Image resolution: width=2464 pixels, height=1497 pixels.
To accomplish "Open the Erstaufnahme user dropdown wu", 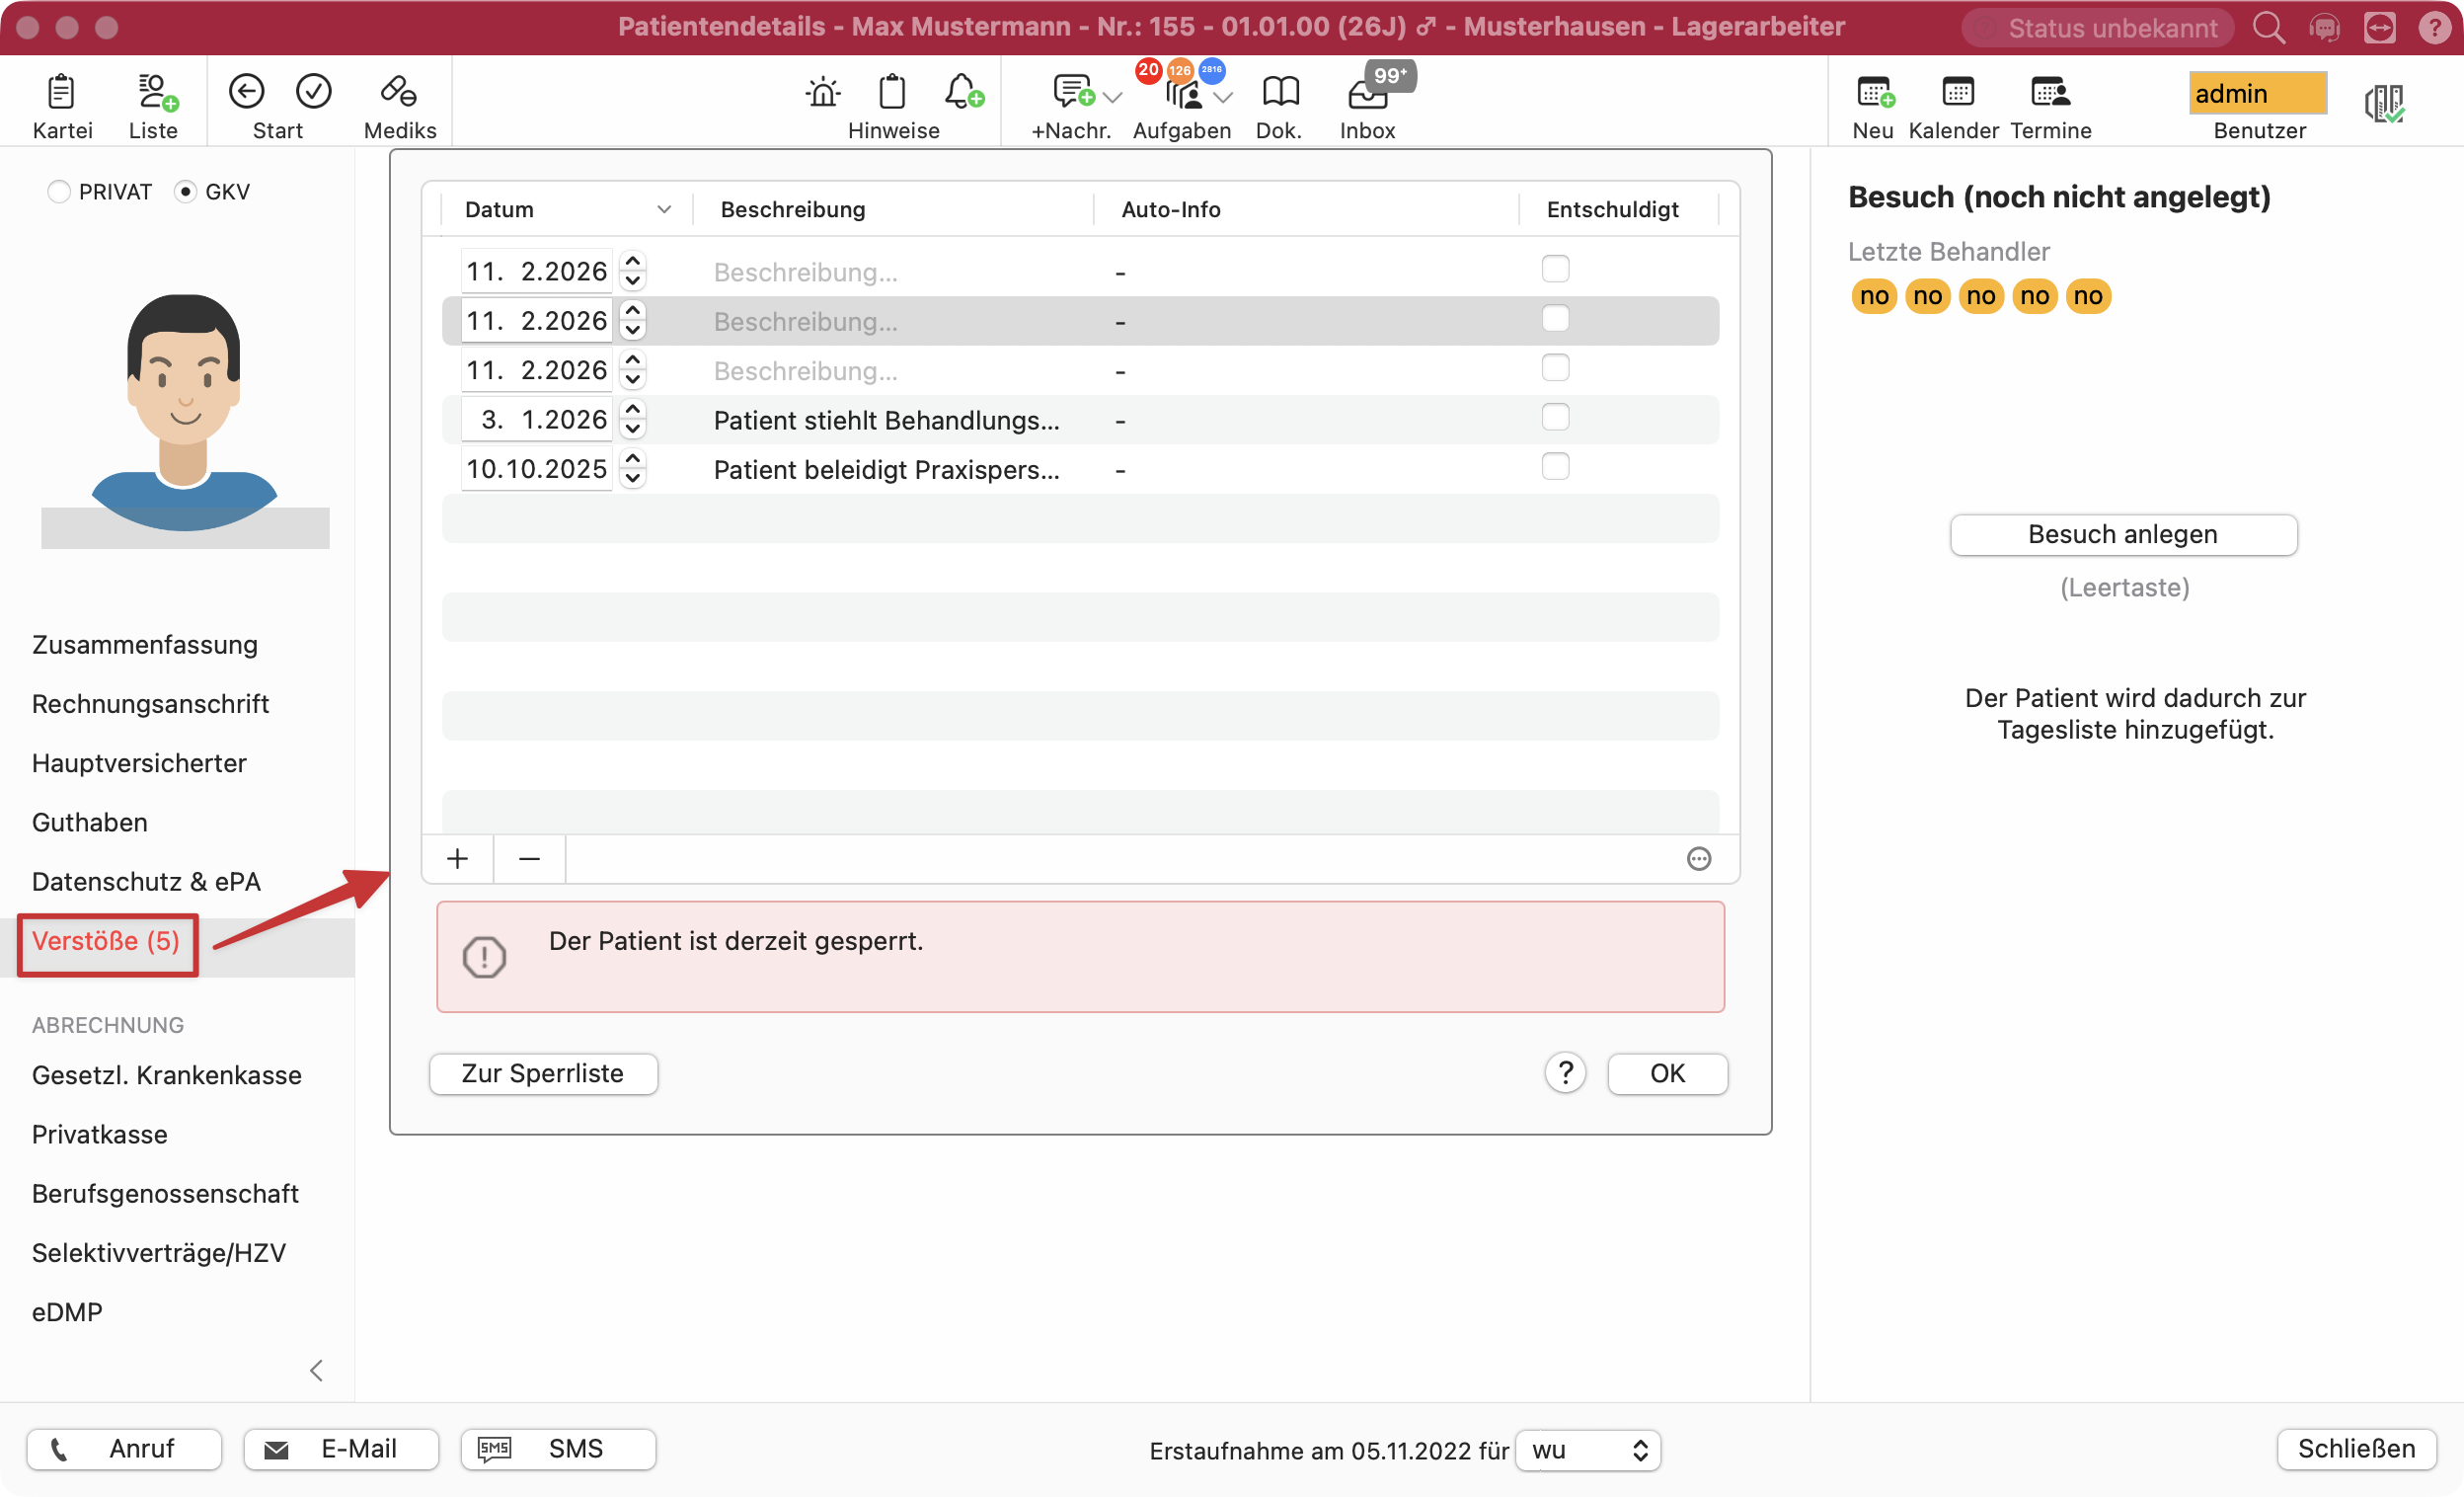I will coord(1587,1450).
